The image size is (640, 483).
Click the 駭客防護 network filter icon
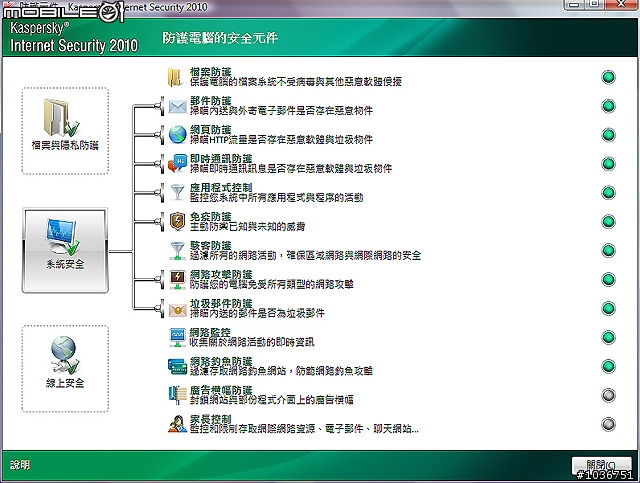point(177,250)
